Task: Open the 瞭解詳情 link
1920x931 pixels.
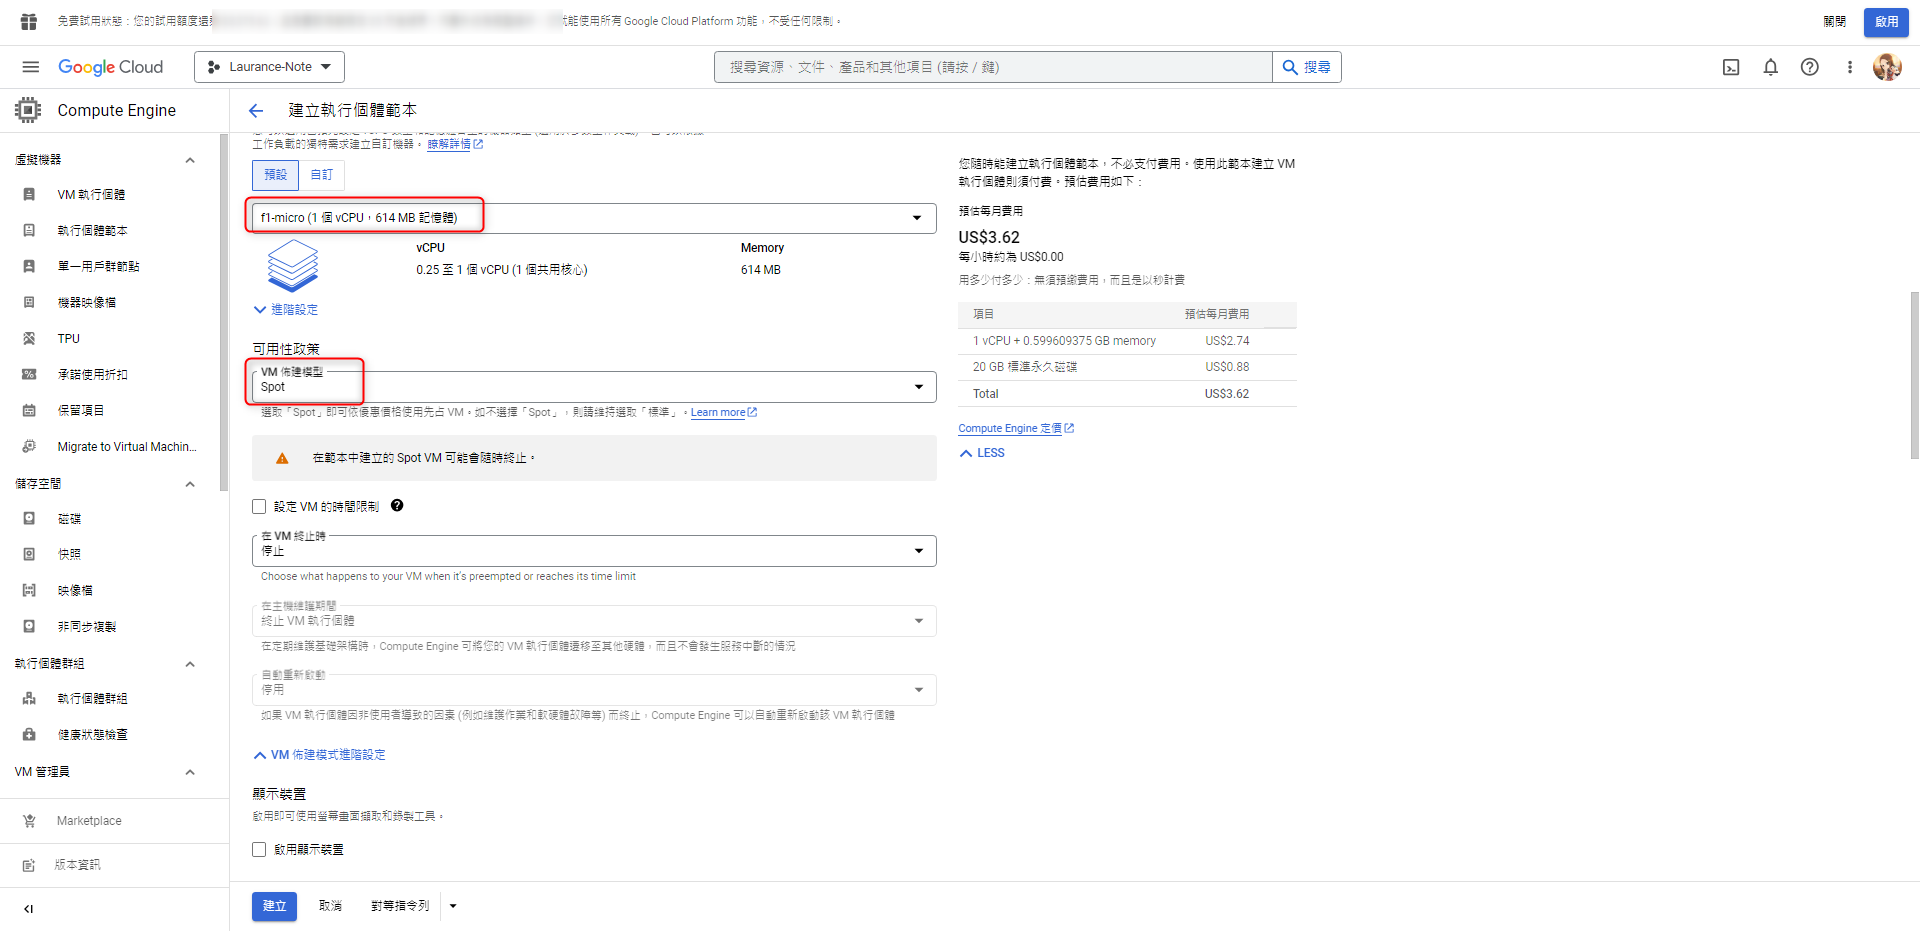Action: [455, 144]
